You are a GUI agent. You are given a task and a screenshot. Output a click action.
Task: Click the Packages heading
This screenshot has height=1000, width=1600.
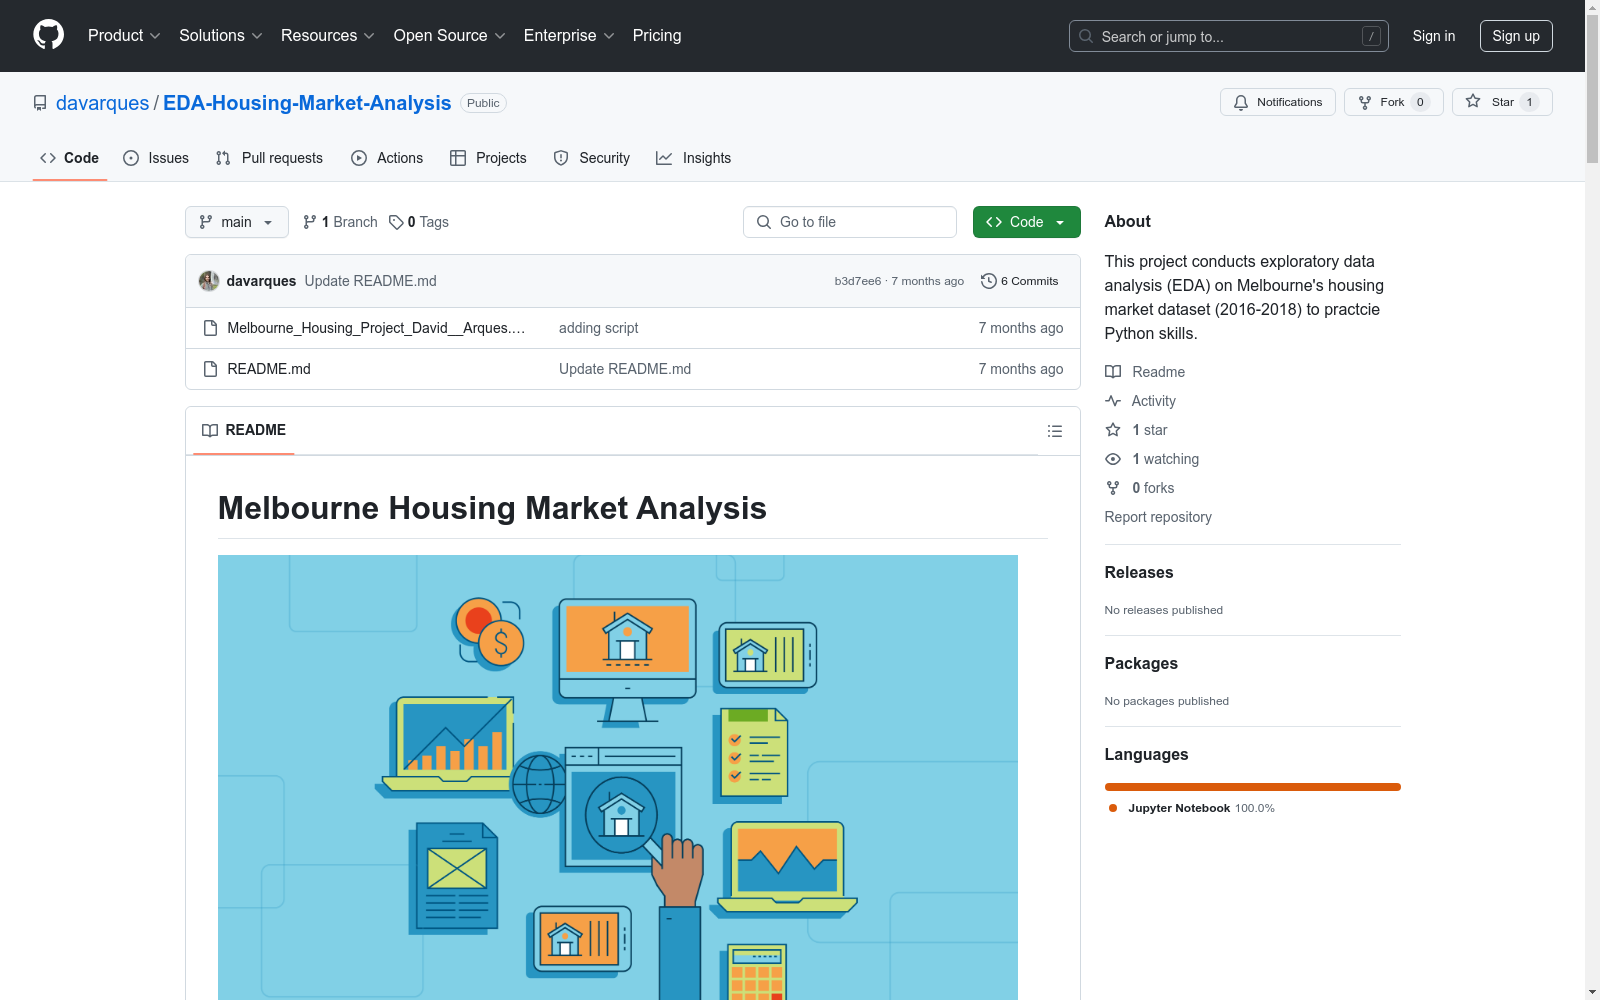(1141, 663)
